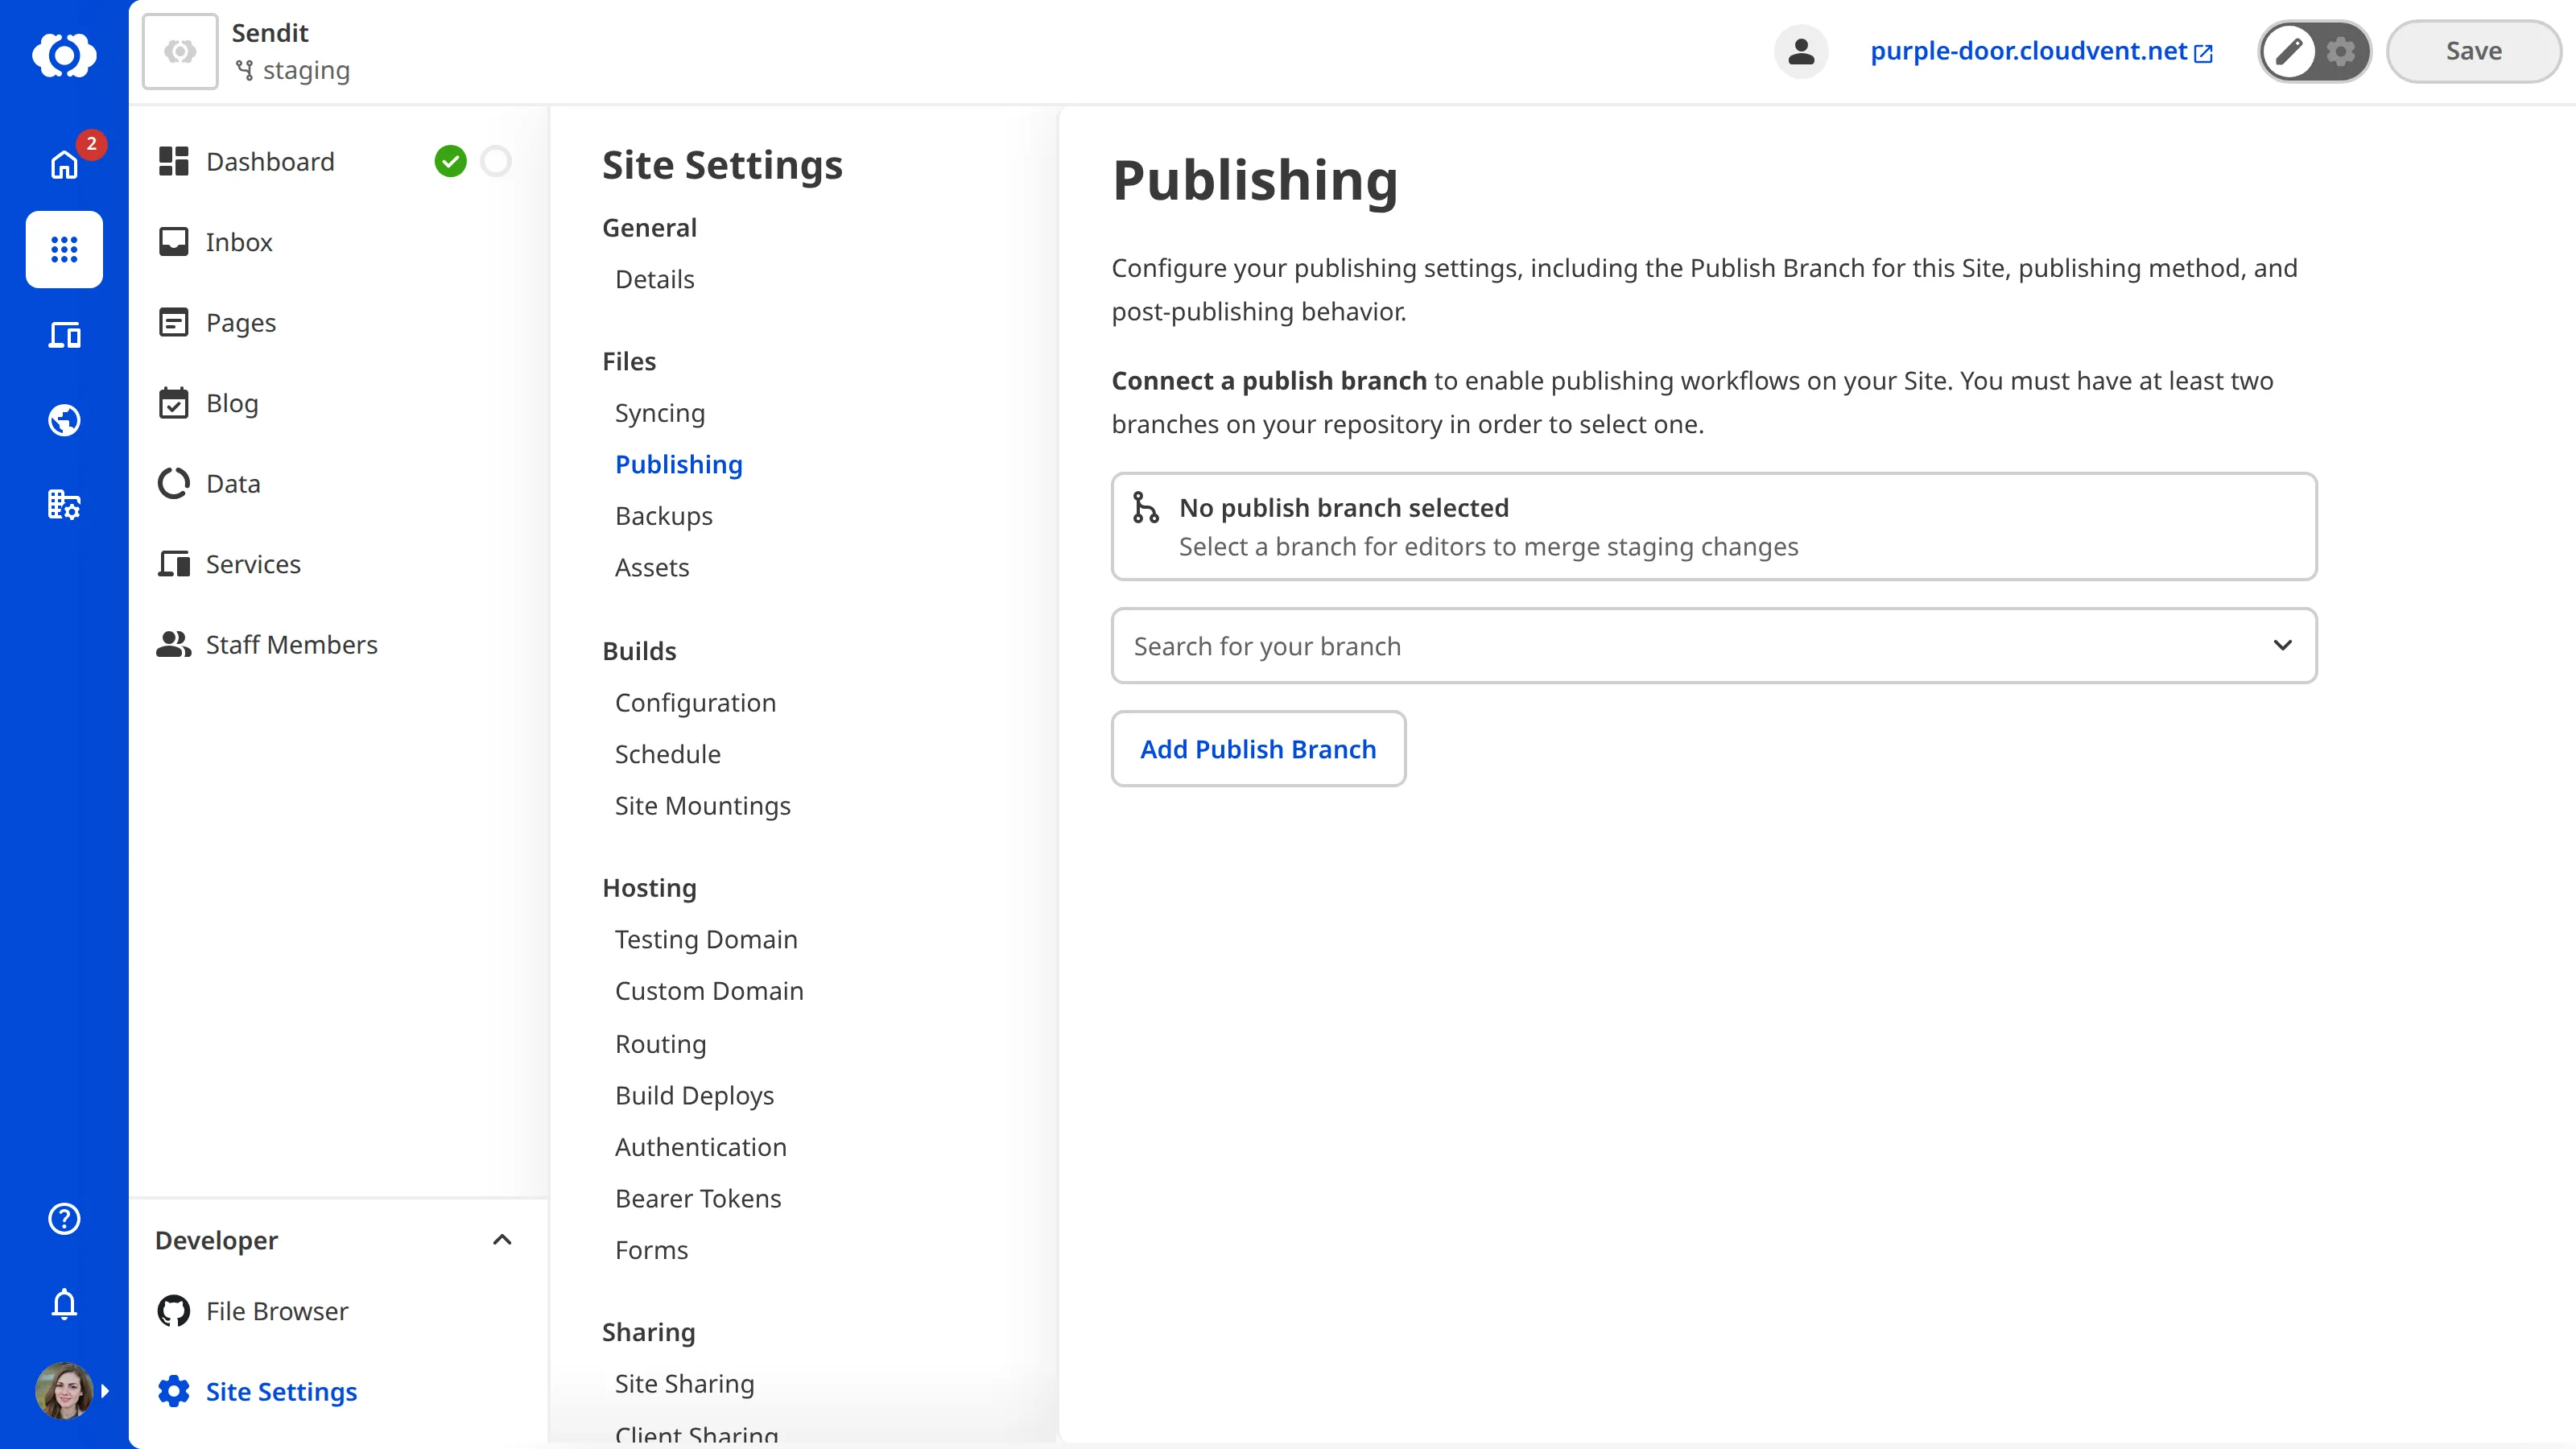Open Bearer Tokens settings

click(x=698, y=1198)
